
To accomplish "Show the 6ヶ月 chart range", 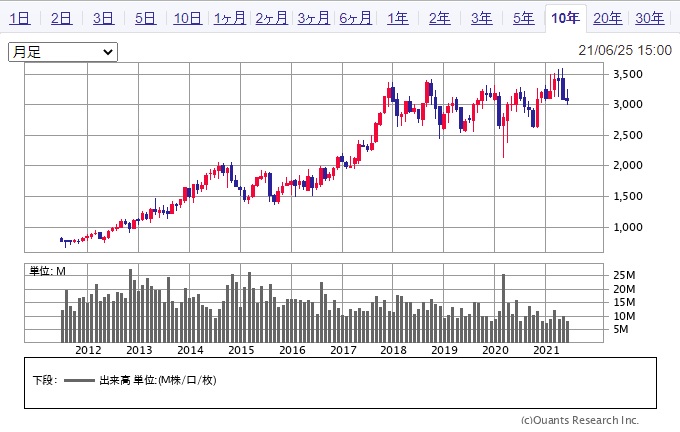I will [356, 18].
